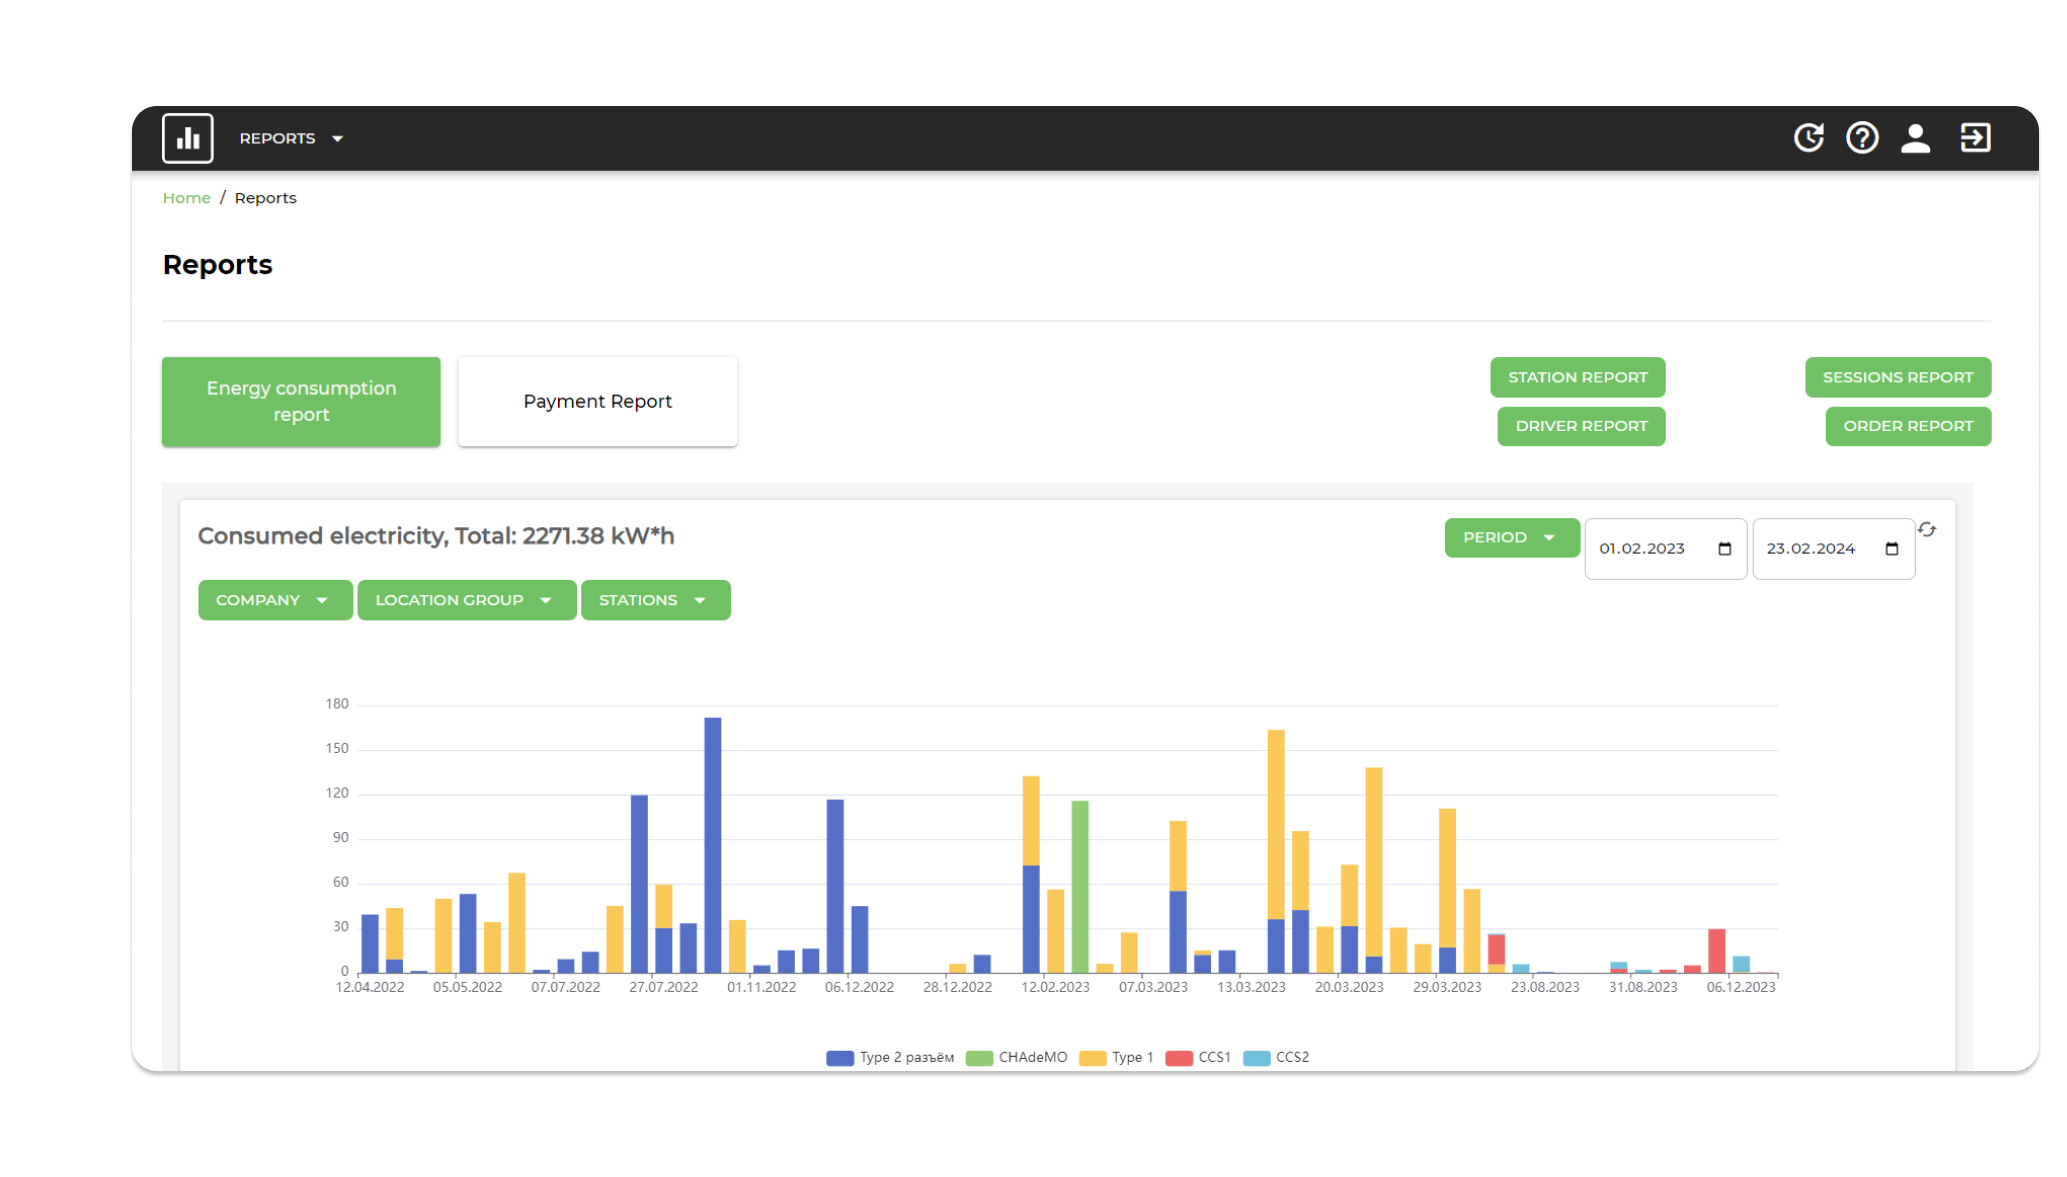Image resolution: width=2067 pixels, height=1177 pixels.
Task: Click the tallest blue bar in chart
Action: pyautogui.click(x=713, y=845)
